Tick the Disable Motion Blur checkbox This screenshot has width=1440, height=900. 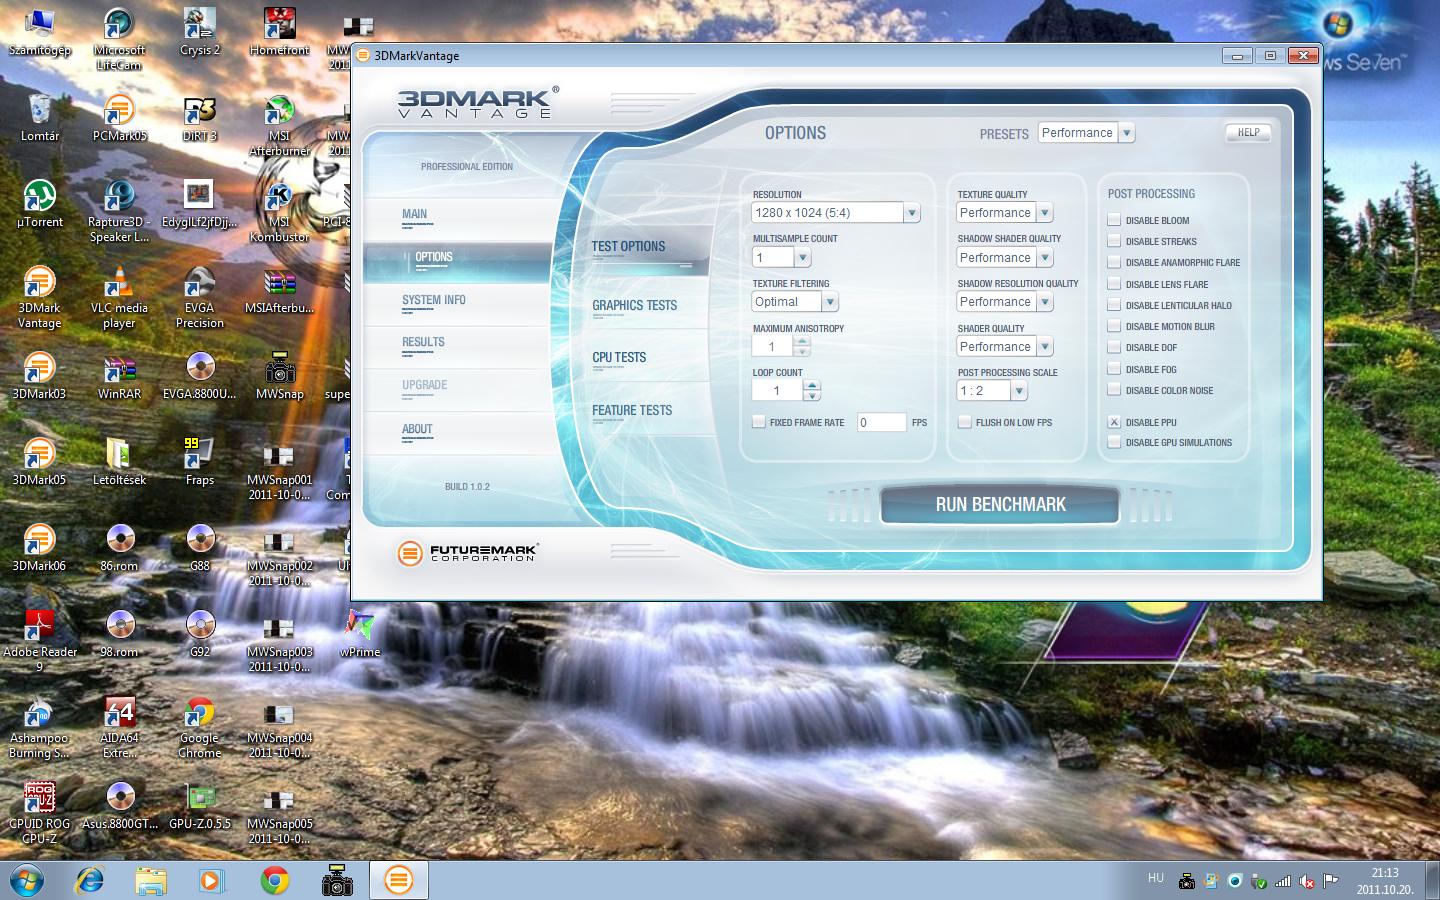pyautogui.click(x=1114, y=326)
